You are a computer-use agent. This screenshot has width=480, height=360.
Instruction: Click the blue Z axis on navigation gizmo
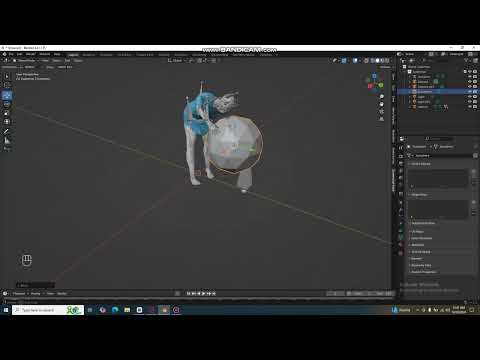(x=374, y=76)
